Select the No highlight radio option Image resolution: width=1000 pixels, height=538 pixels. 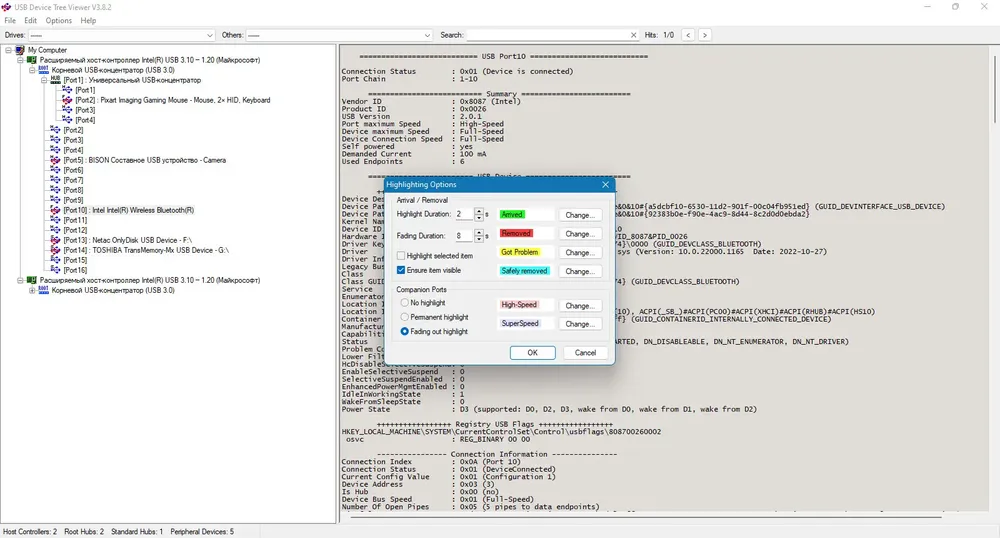pos(404,303)
